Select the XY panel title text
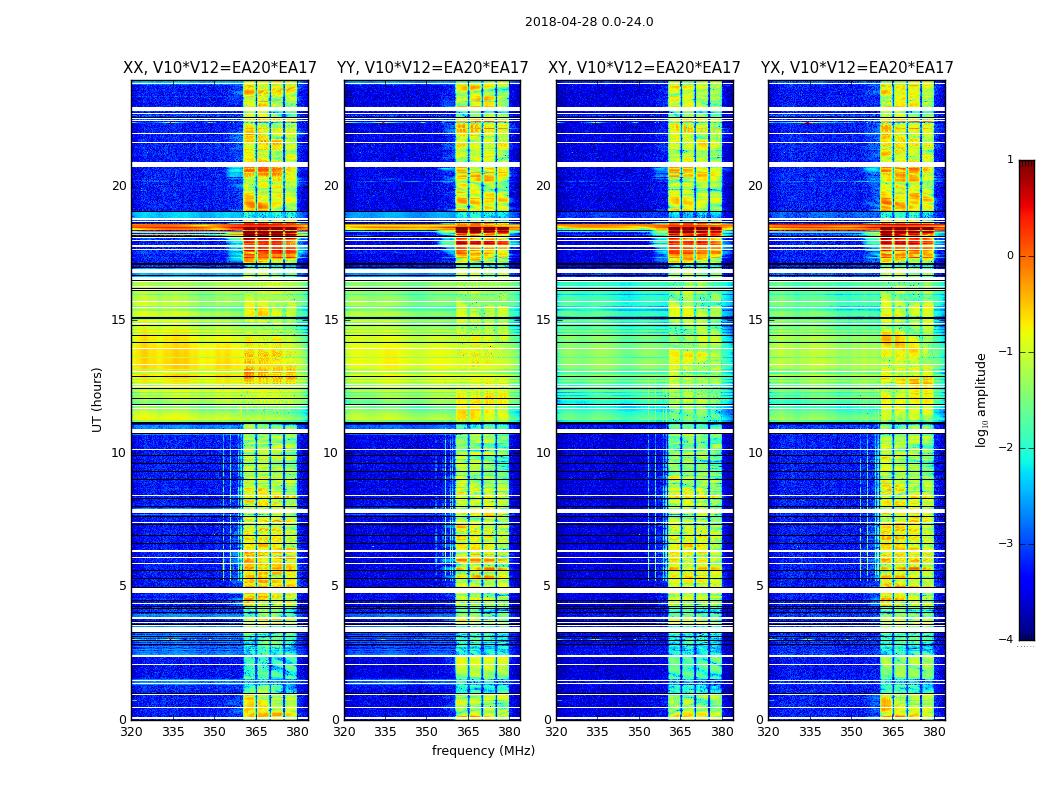This screenshot has width=1050, height=800. [x=644, y=68]
